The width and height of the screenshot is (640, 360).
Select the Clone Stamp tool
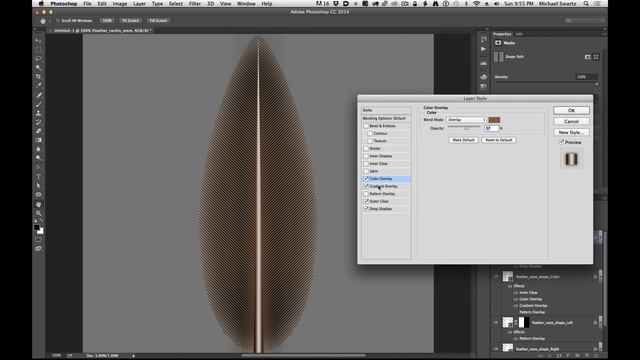38,113
